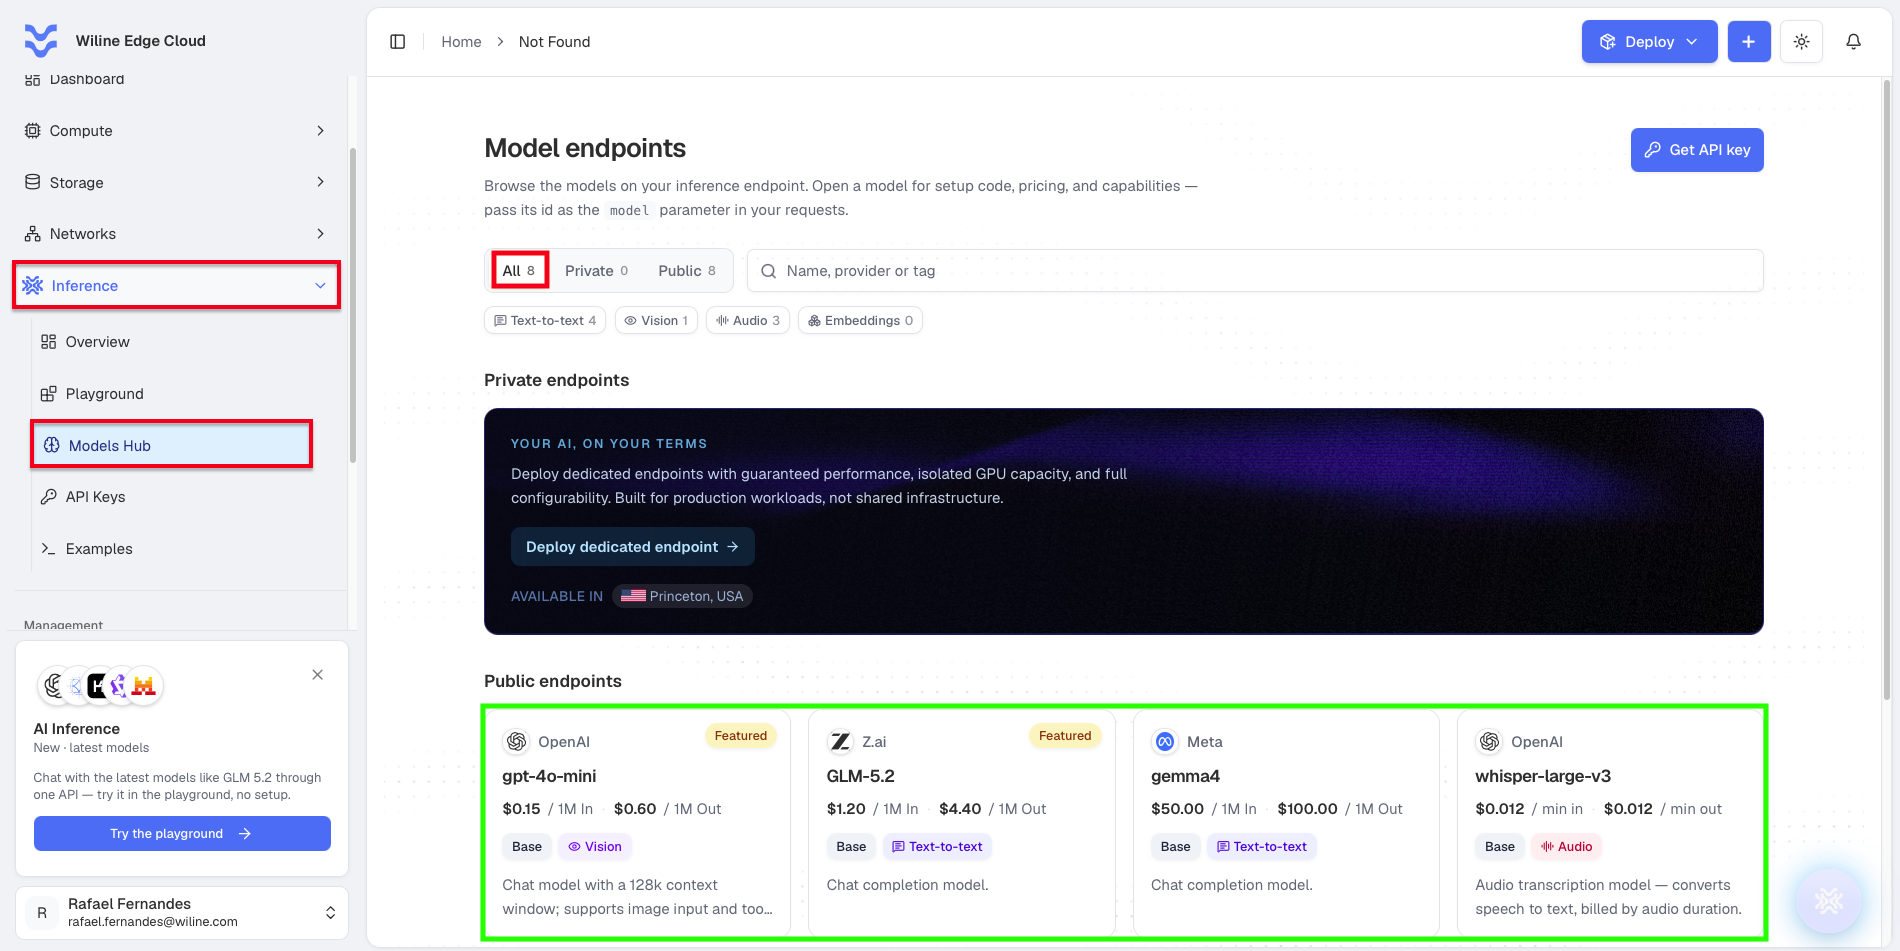The width and height of the screenshot is (1900, 951).
Task: Open Rafael Fernandes account switcher
Action: tap(182, 913)
